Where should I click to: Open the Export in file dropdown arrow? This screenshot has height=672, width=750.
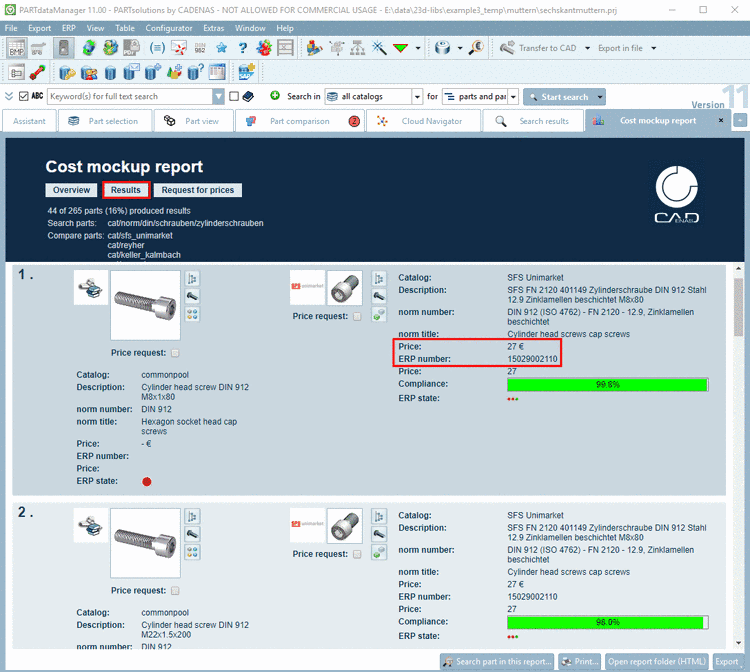click(653, 48)
